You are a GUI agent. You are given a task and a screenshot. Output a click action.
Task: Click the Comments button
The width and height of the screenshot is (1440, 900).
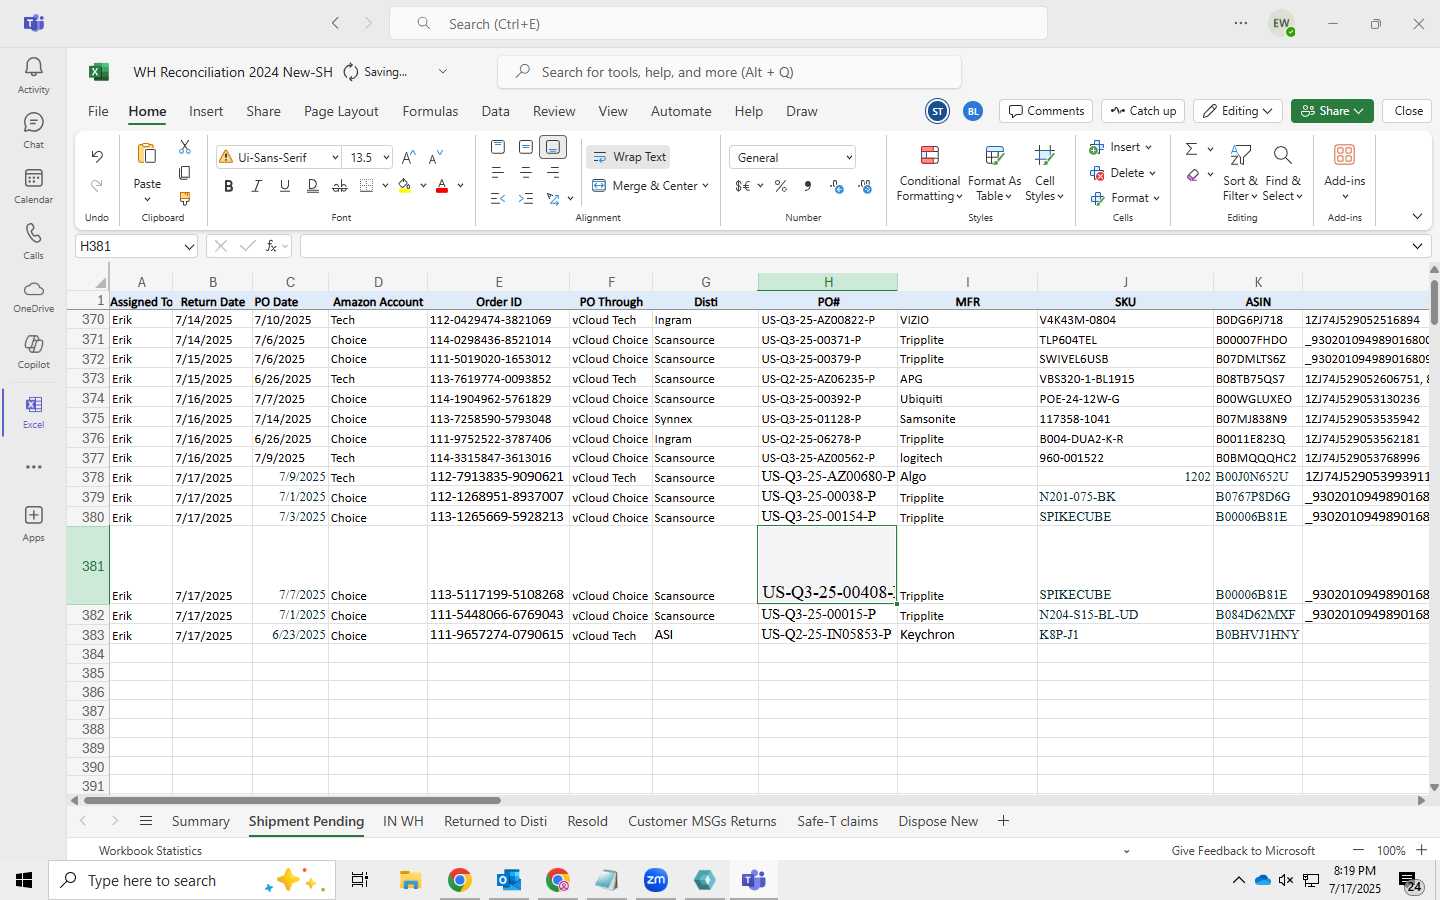(x=1046, y=111)
